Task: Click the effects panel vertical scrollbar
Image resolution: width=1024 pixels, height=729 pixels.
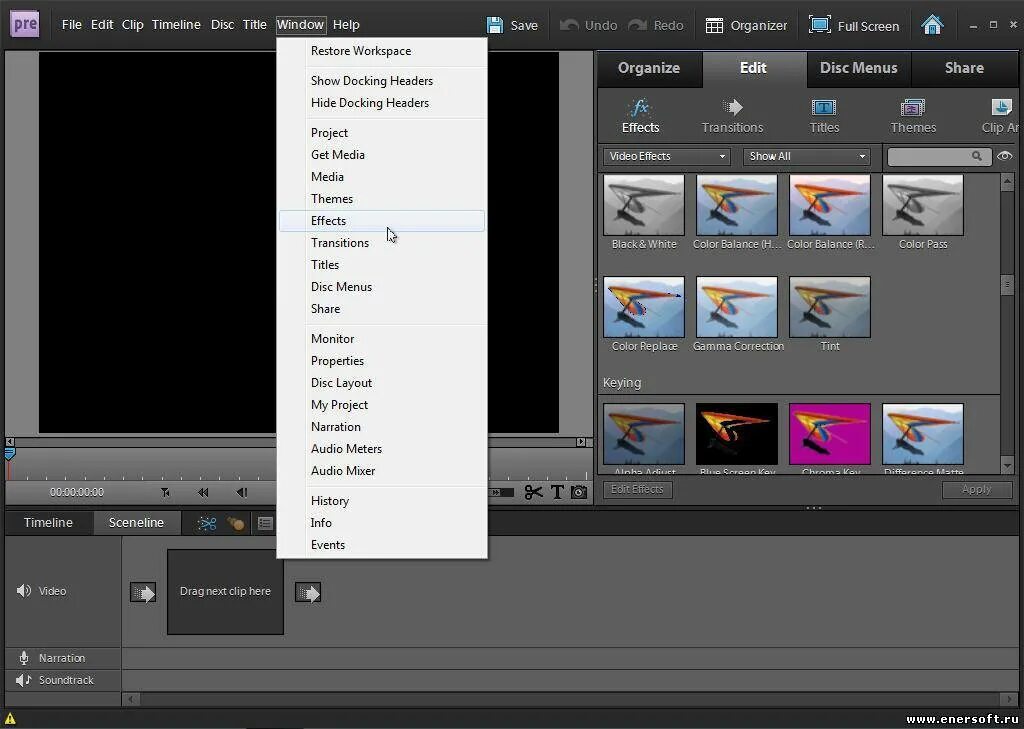Action: [1006, 323]
